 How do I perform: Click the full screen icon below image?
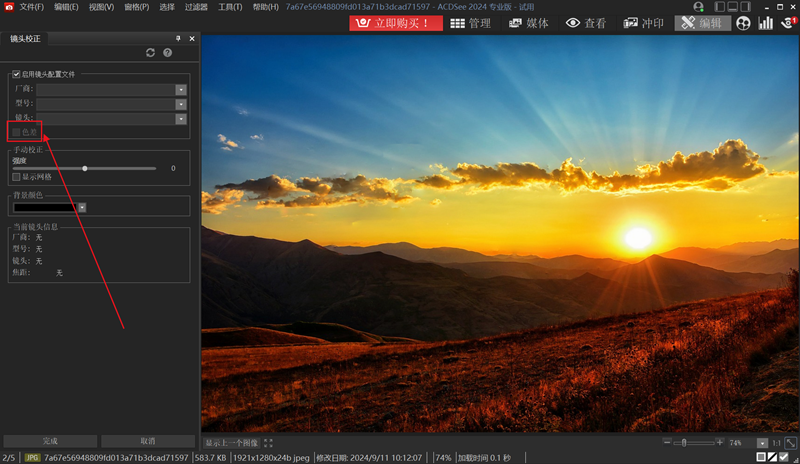coord(268,442)
